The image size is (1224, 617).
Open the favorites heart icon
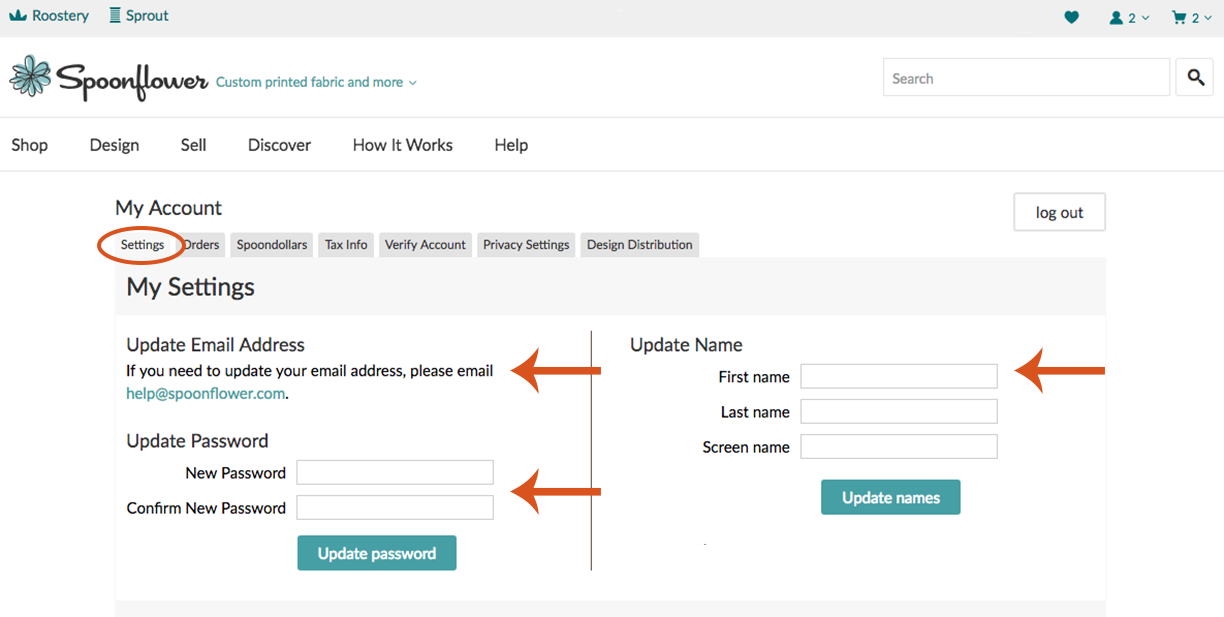1071,17
